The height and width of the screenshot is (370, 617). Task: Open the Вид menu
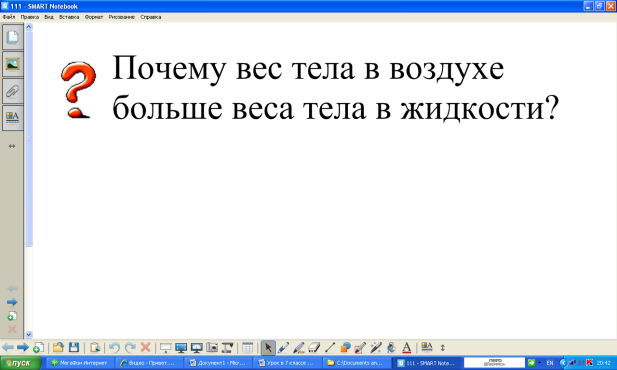click(x=49, y=17)
